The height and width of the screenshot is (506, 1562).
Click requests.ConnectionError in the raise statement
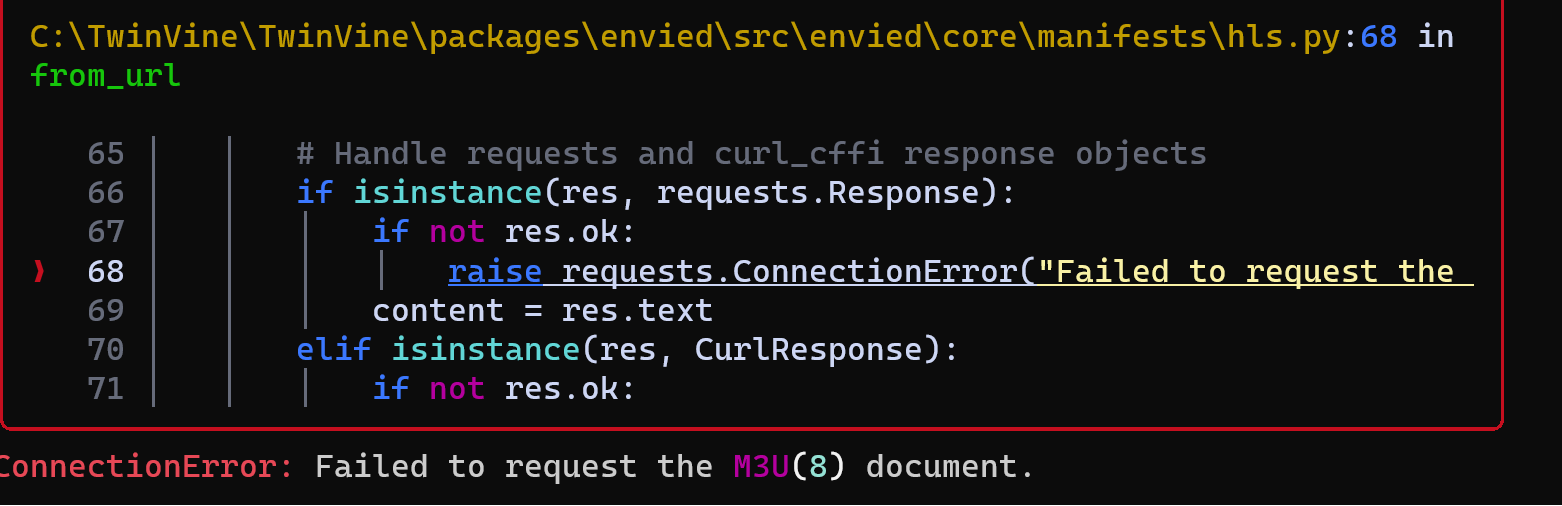[x=788, y=271]
